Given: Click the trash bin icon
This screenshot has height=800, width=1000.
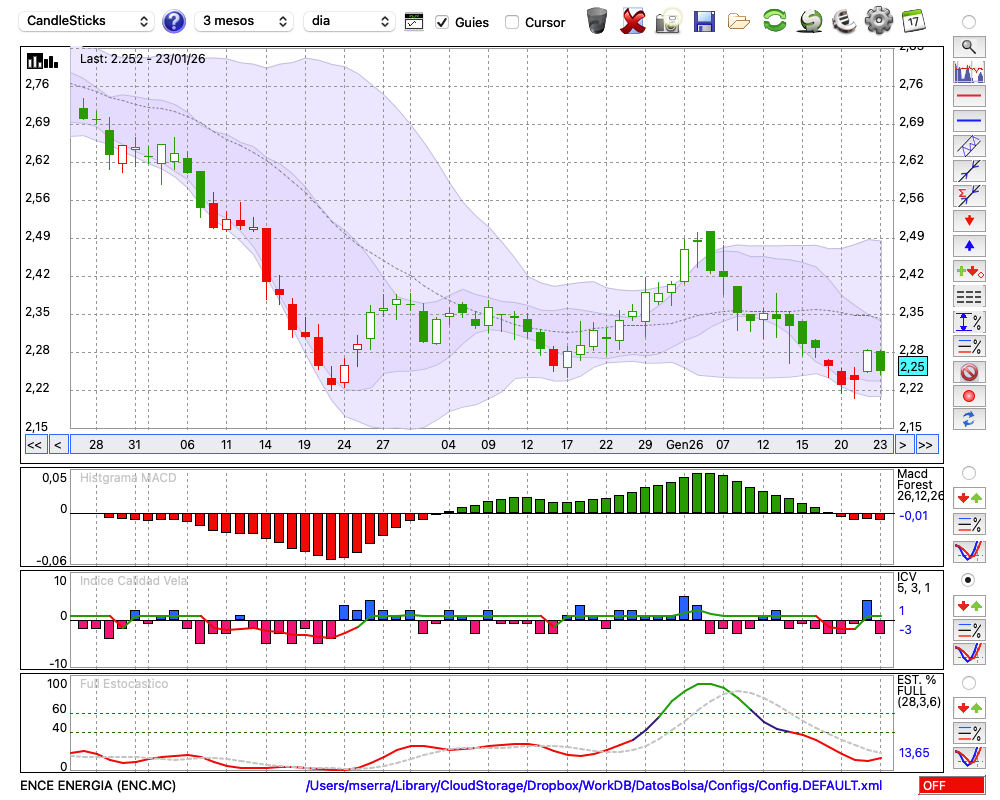Looking at the screenshot, I should point(597,21).
